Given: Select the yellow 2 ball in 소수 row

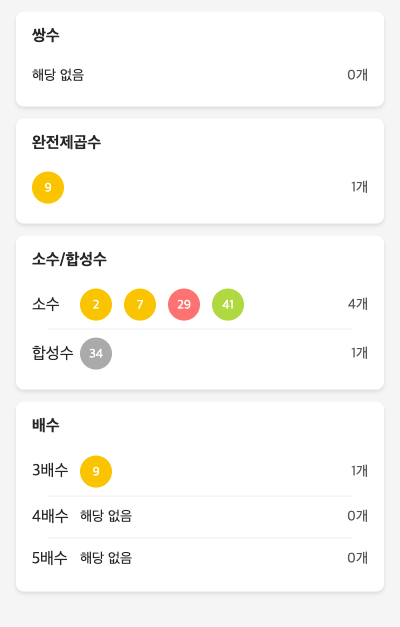Looking at the screenshot, I should coord(96,305).
